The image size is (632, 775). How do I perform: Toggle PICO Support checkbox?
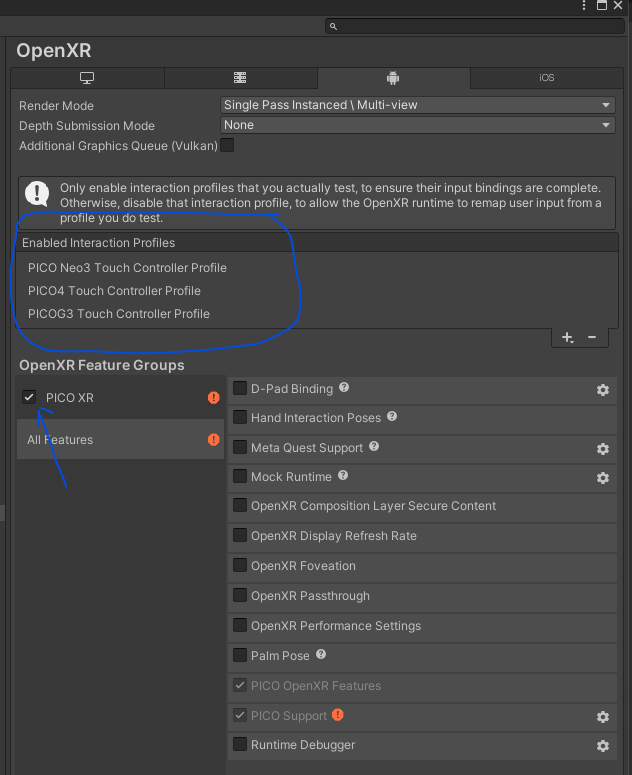coord(240,715)
